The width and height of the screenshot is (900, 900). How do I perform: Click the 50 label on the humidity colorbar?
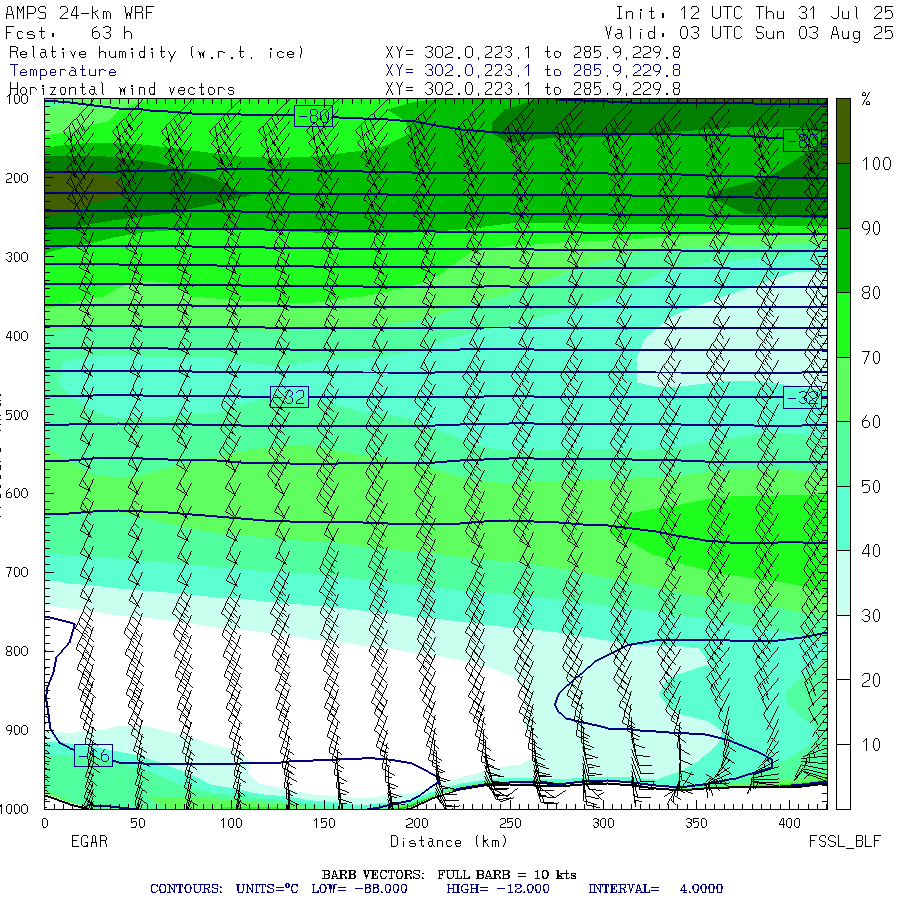pyautogui.click(x=871, y=487)
